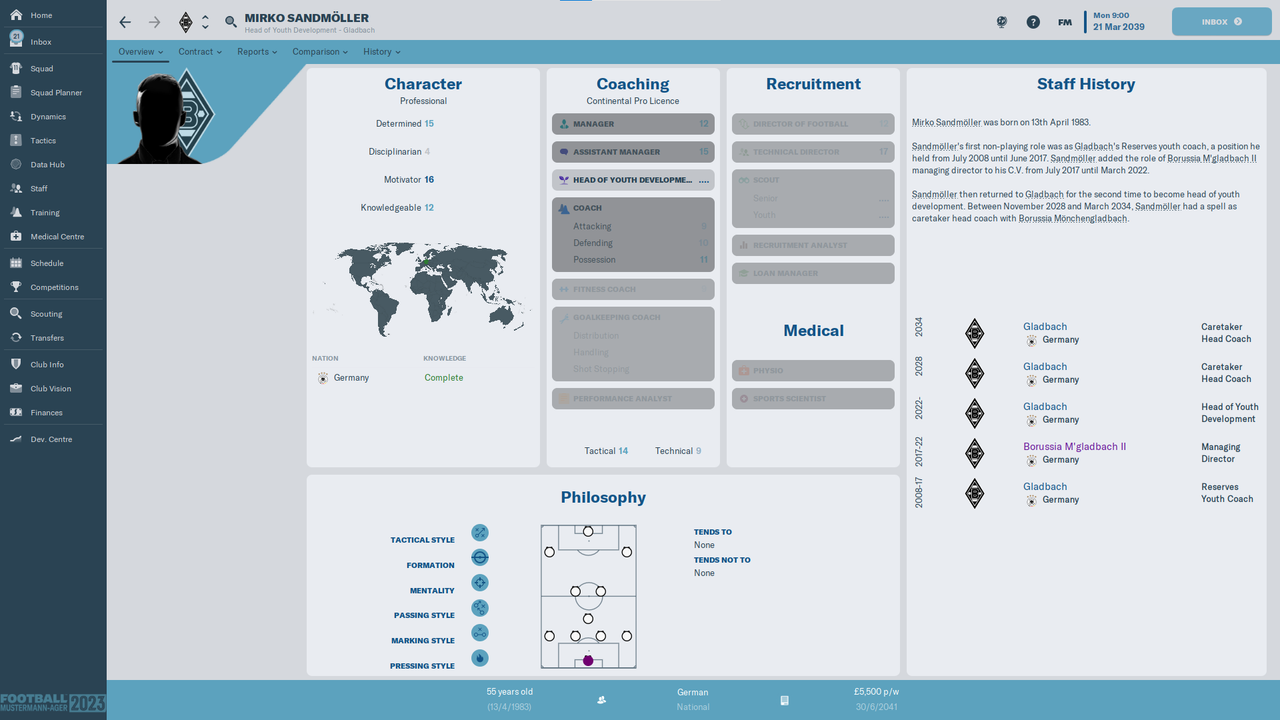This screenshot has width=1280, height=720.
Task: Expand the Reports dropdown menu
Action: click(x=257, y=52)
